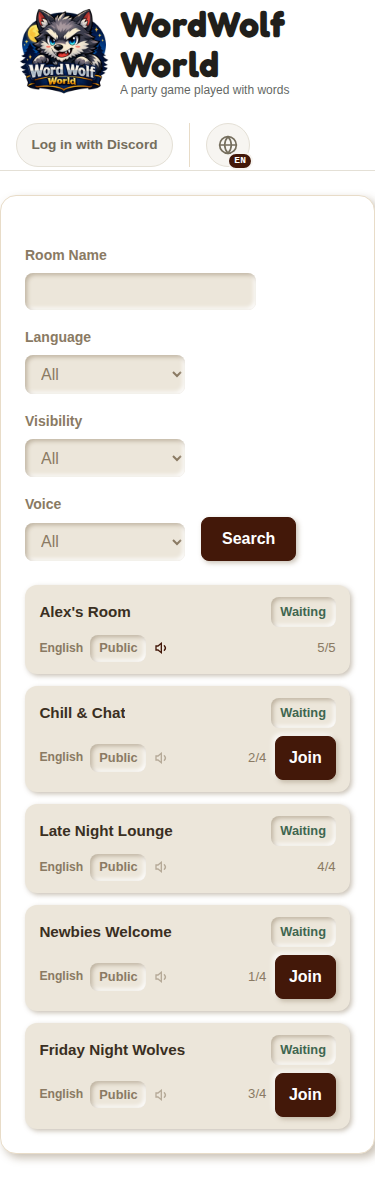The width and height of the screenshot is (375, 1178).
Task: Click the speaker icon in Newbies Welcome
Action: pyautogui.click(x=161, y=977)
